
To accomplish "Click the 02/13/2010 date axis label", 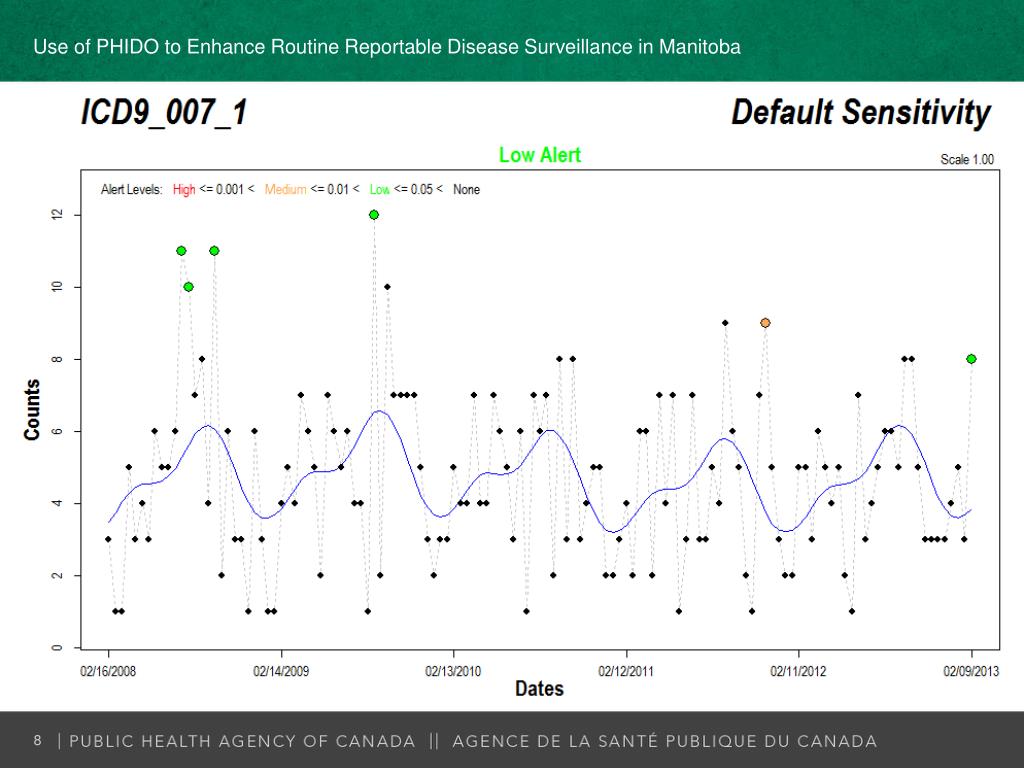I will click(453, 671).
